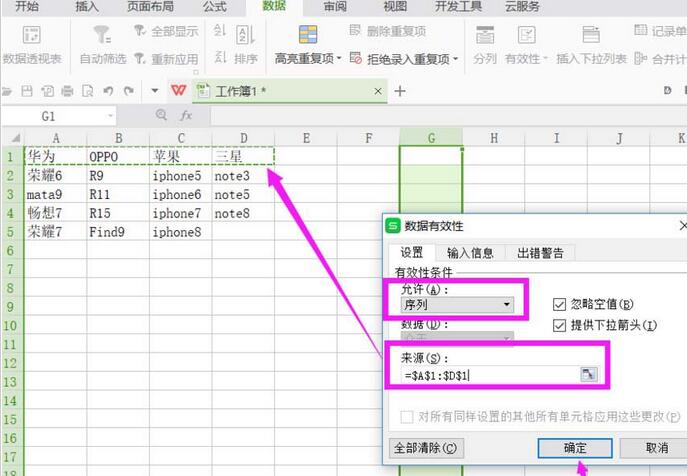Screen dimensions: 687x476
Task: Click the 取消 button
Action: pyautogui.click(x=655, y=448)
